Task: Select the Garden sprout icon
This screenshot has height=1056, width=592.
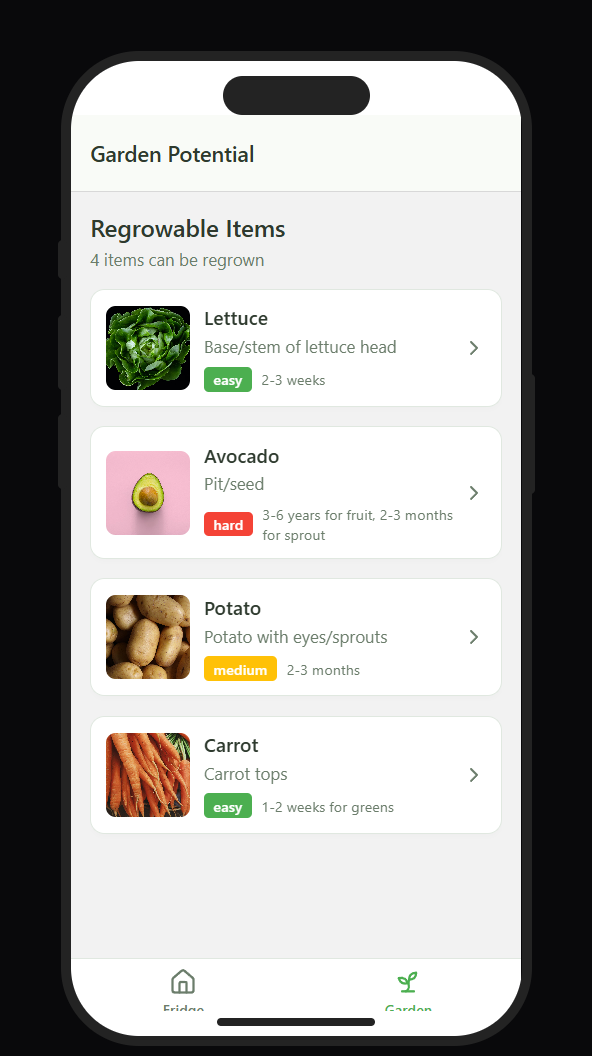Action: [x=407, y=981]
